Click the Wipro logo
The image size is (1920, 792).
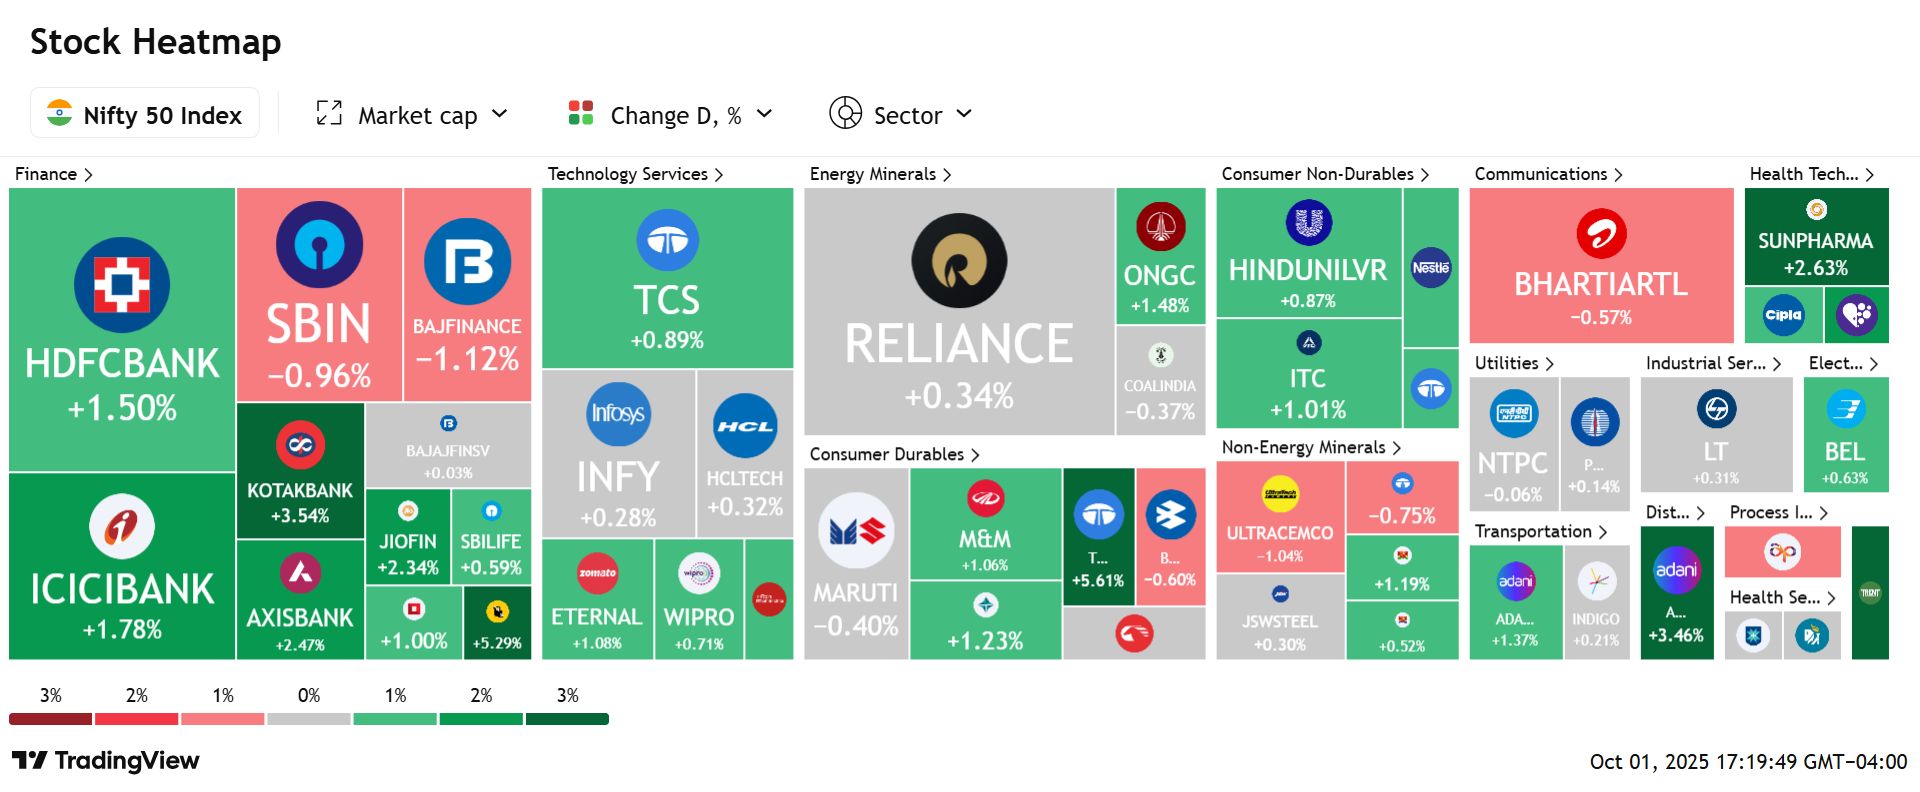coord(699,573)
